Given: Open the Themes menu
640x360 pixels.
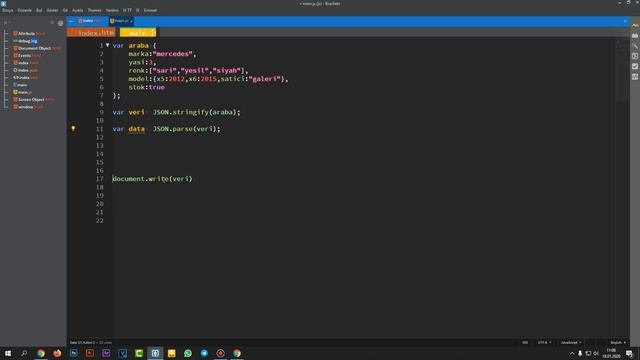Looking at the screenshot, I should [94, 10].
